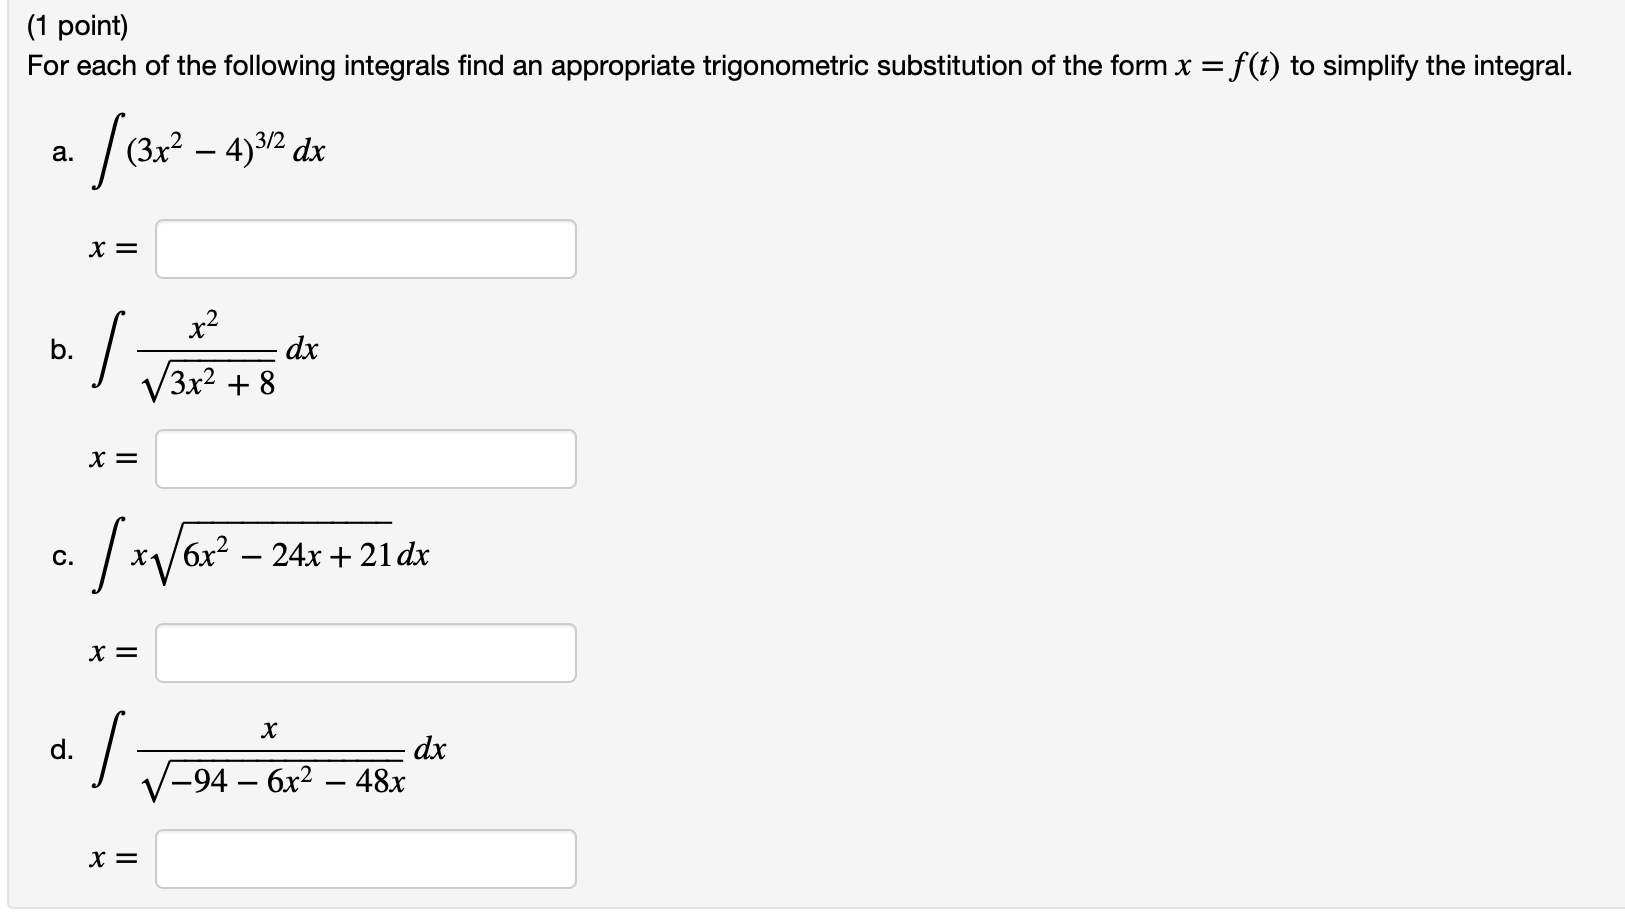Select the x = box under √(−94−6x²−48x) integral

[x=365, y=856]
